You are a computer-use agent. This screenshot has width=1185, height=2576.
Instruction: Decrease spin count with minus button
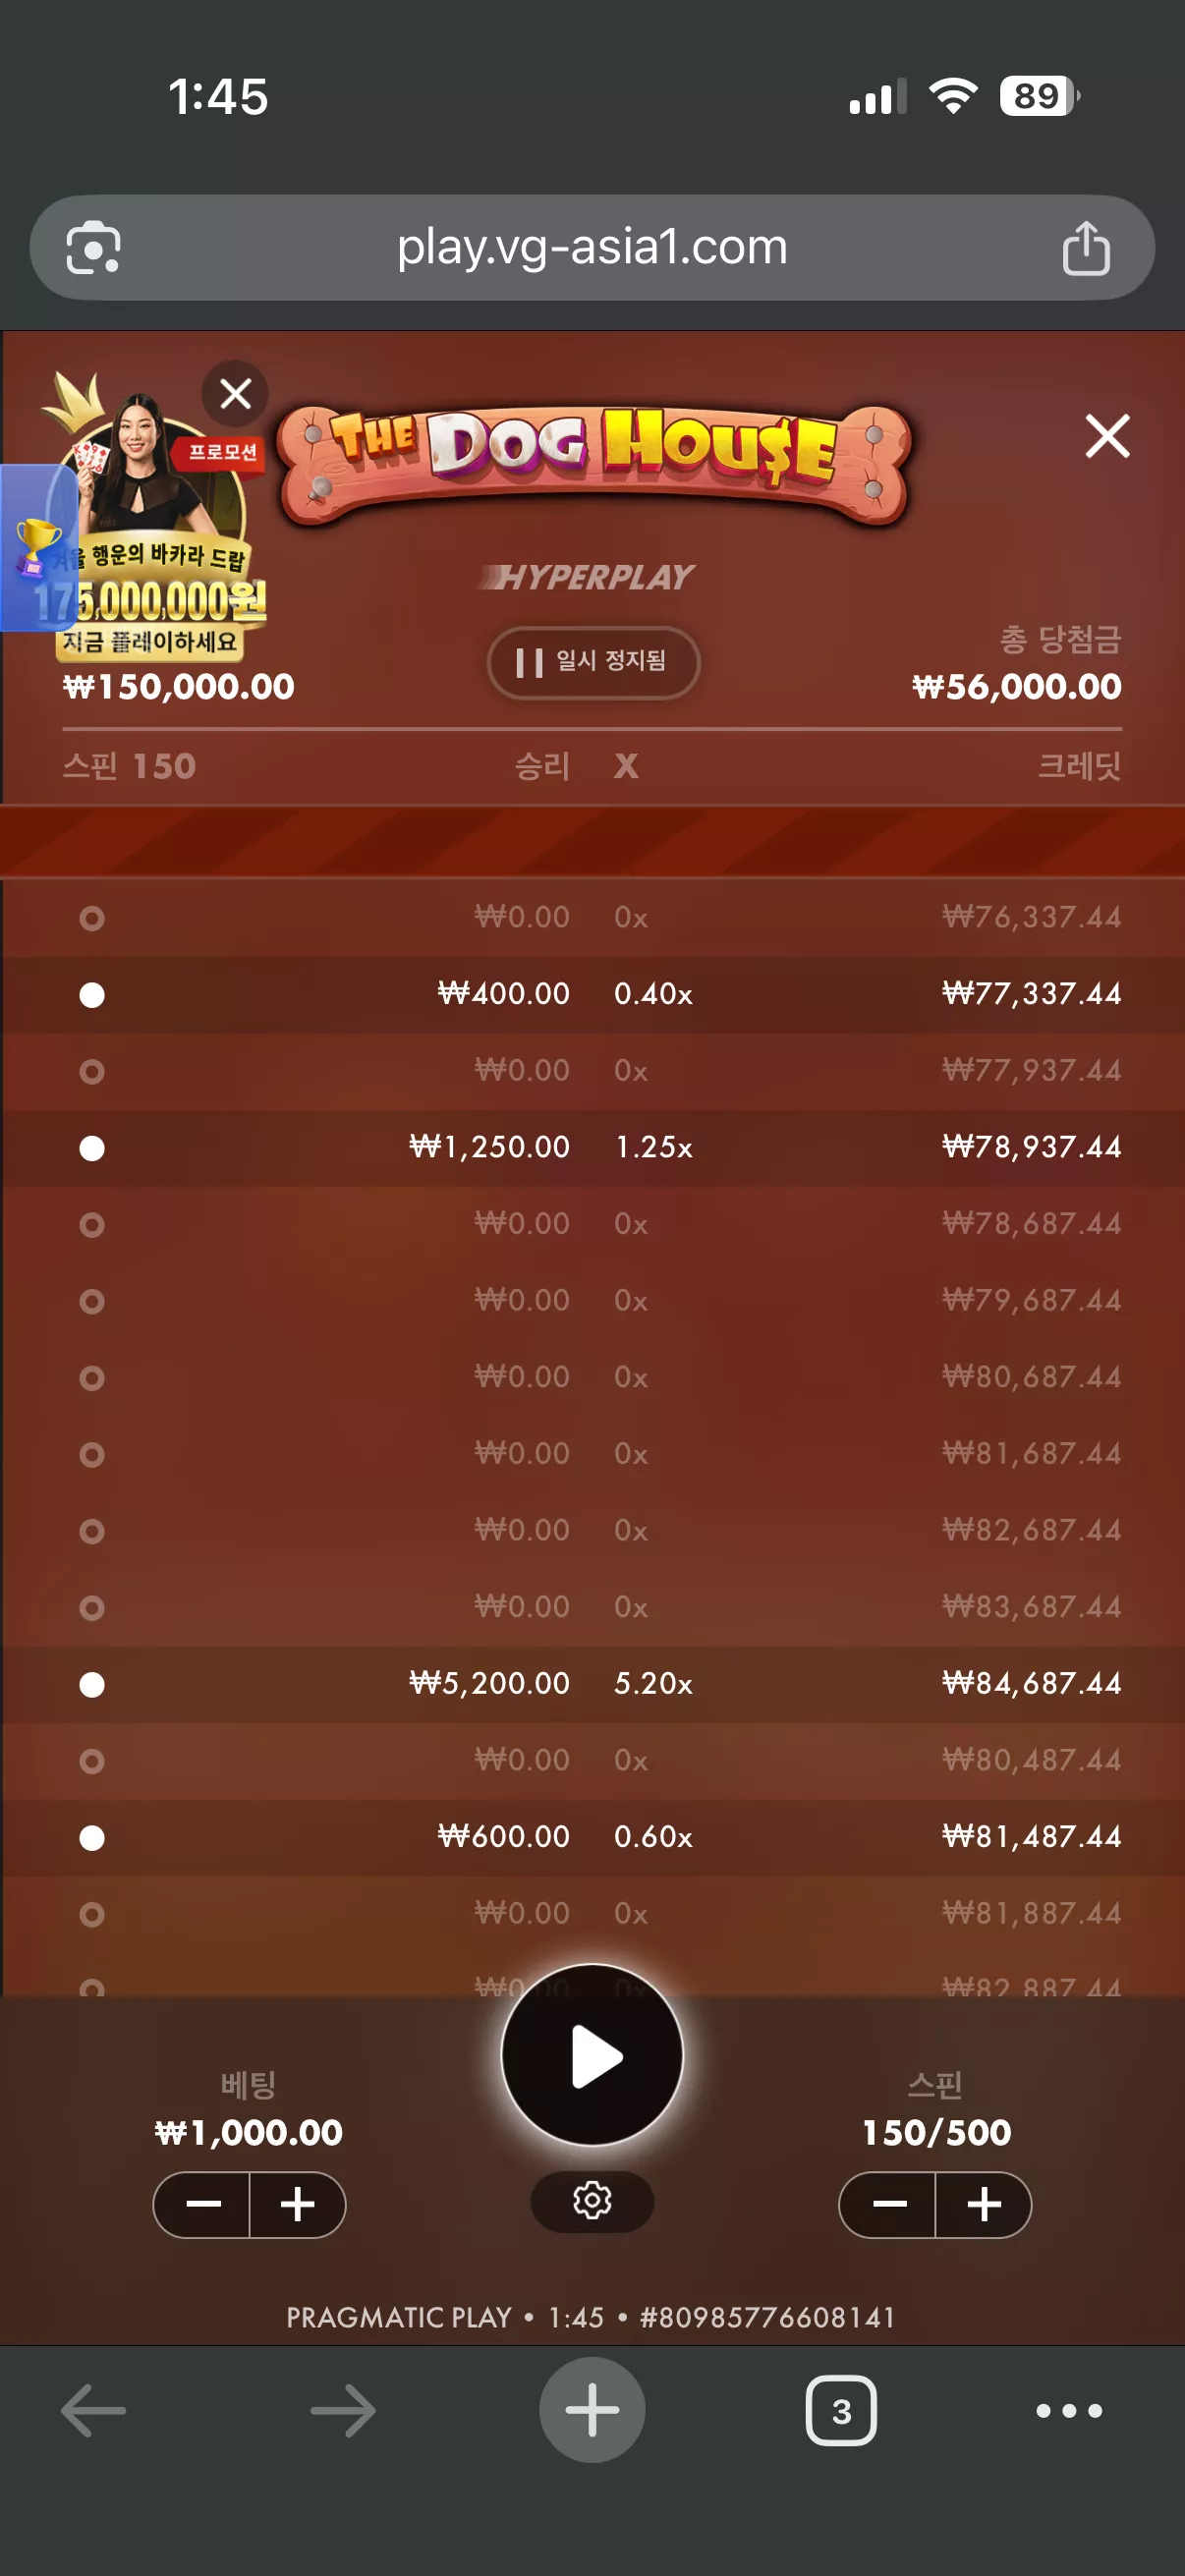888,2204
